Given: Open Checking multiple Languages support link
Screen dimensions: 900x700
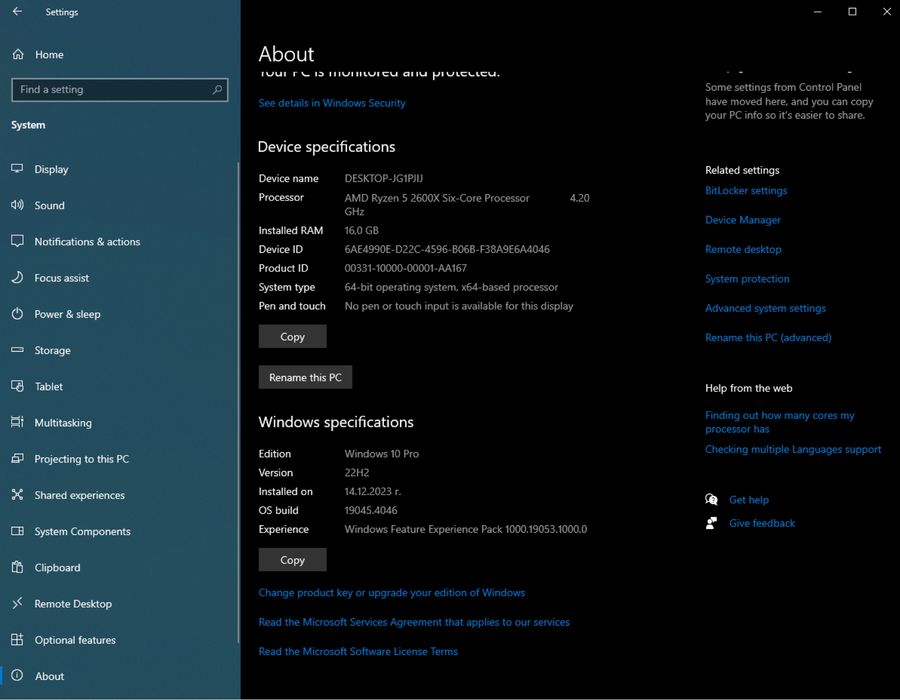Looking at the screenshot, I should pos(793,449).
